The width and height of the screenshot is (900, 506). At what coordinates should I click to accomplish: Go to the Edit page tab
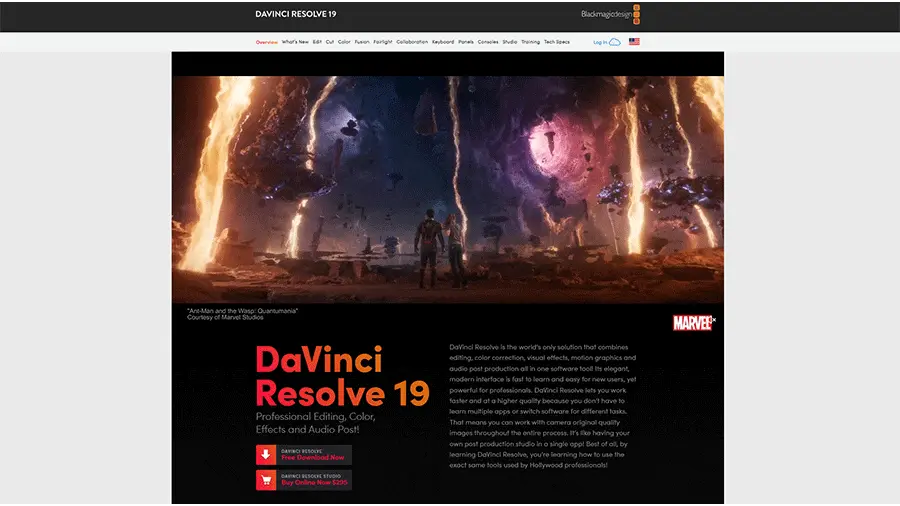pos(317,42)
